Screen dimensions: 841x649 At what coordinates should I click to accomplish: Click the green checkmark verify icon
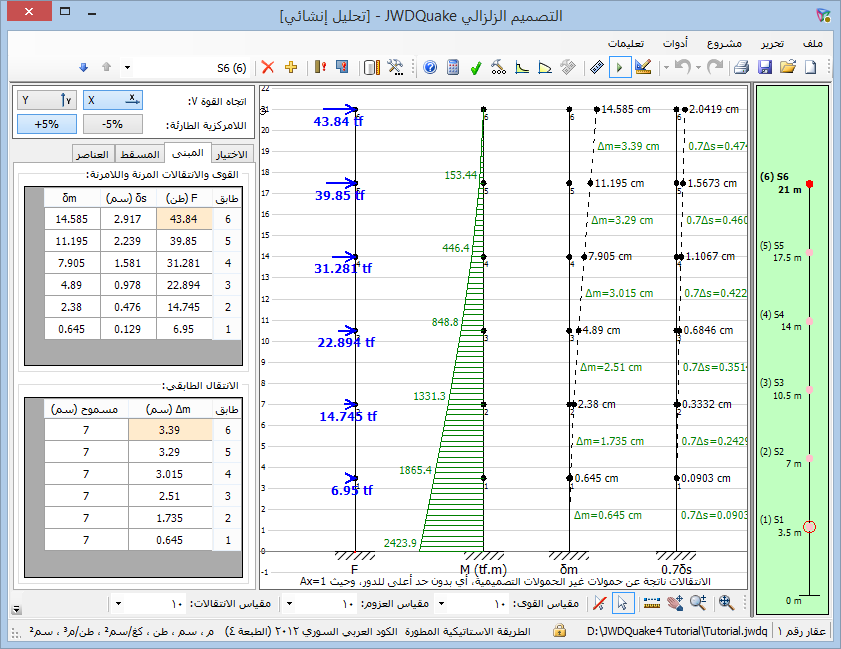click(x=476, y=68)
